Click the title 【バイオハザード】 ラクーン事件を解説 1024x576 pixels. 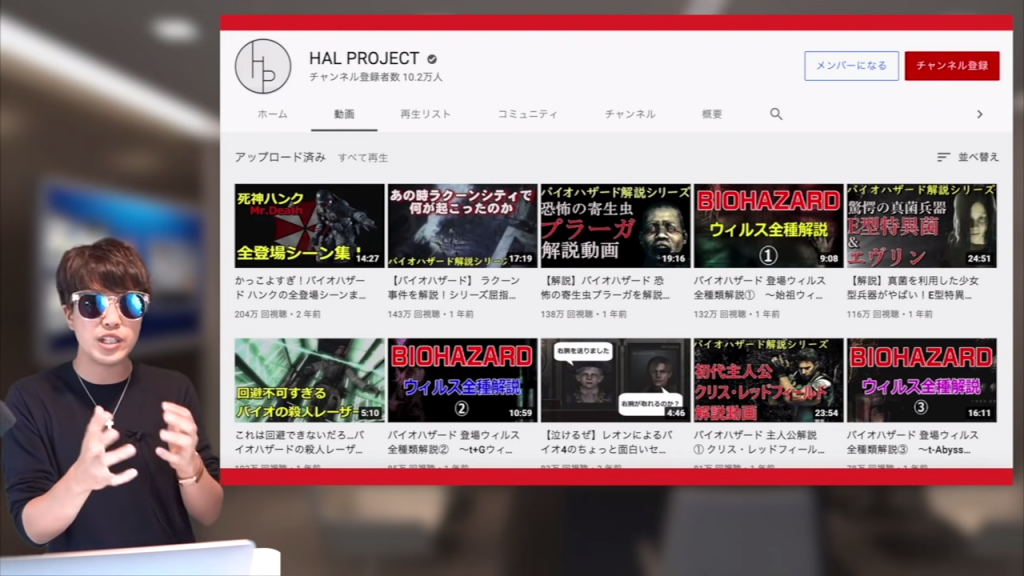[454, 287]
